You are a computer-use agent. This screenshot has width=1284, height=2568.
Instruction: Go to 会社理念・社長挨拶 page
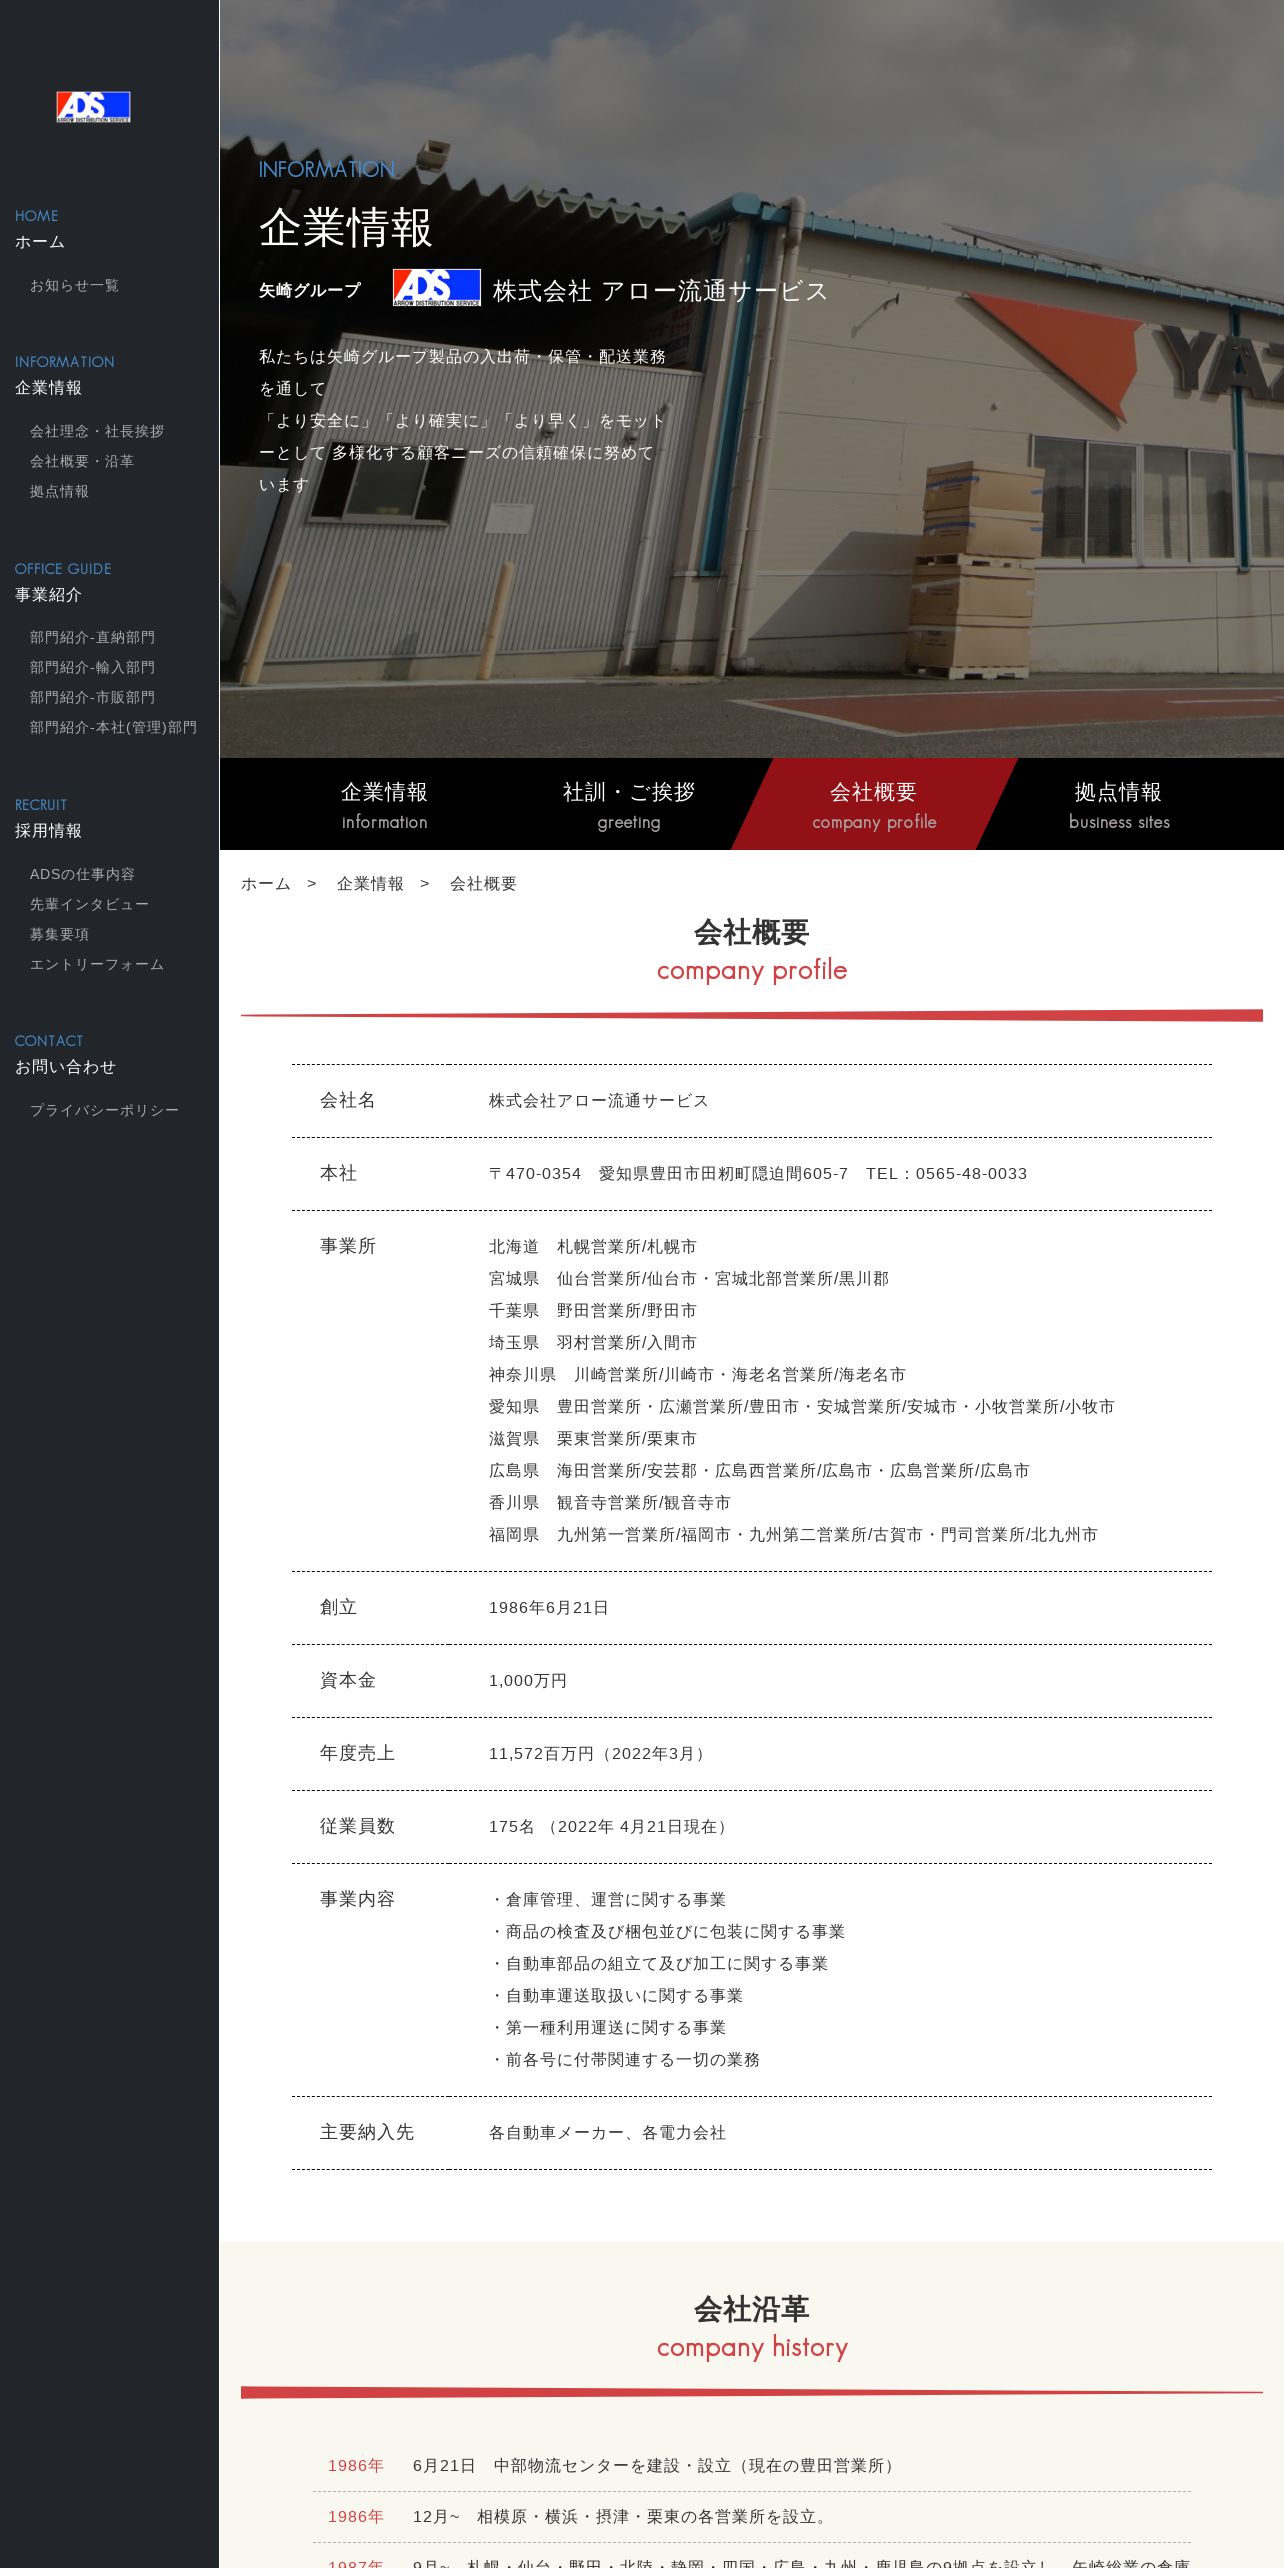coord(97,432)
